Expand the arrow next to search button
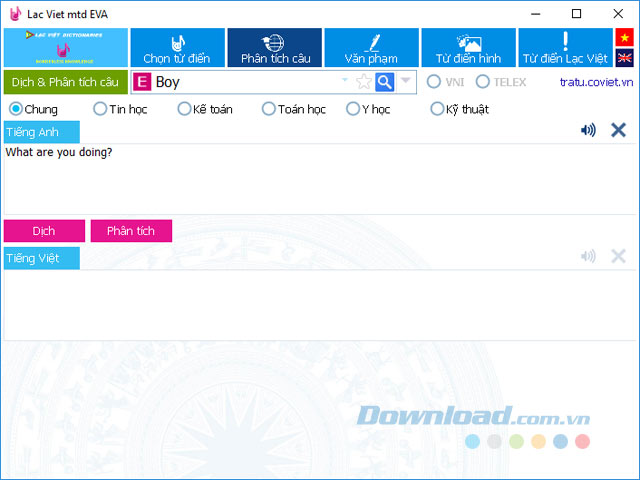 (x=405, y=80)
